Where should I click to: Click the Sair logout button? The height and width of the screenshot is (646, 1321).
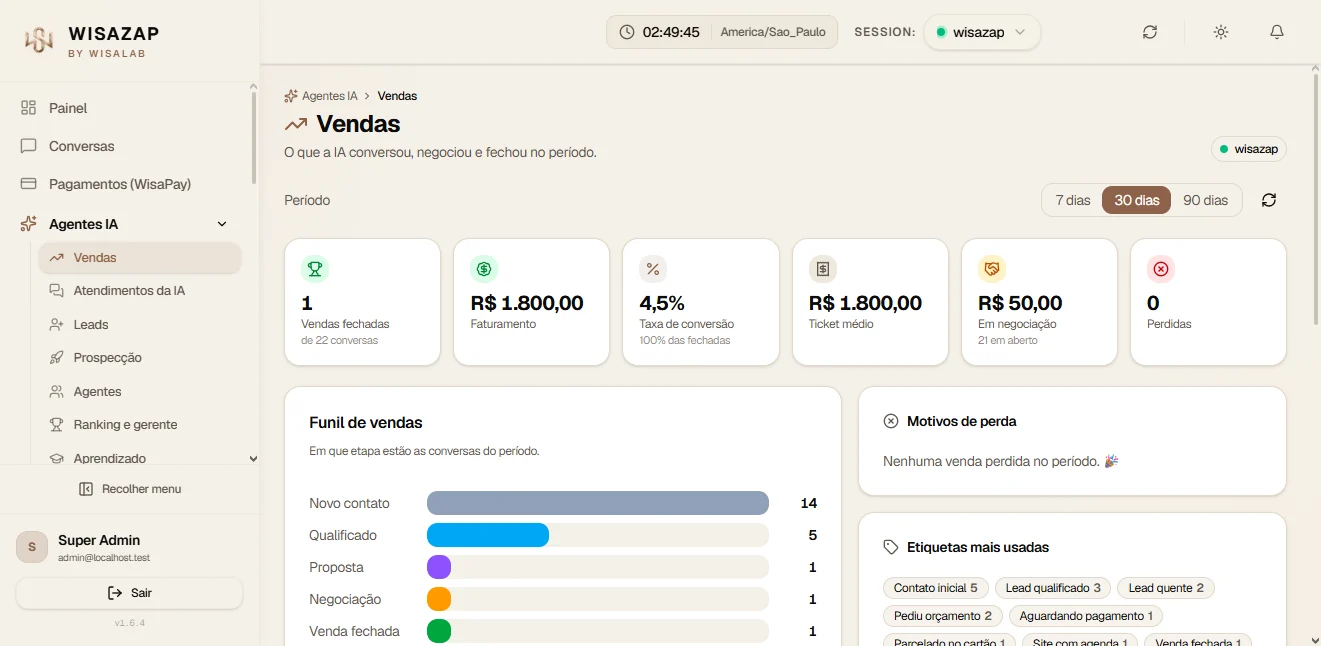(x=129, y=593)
